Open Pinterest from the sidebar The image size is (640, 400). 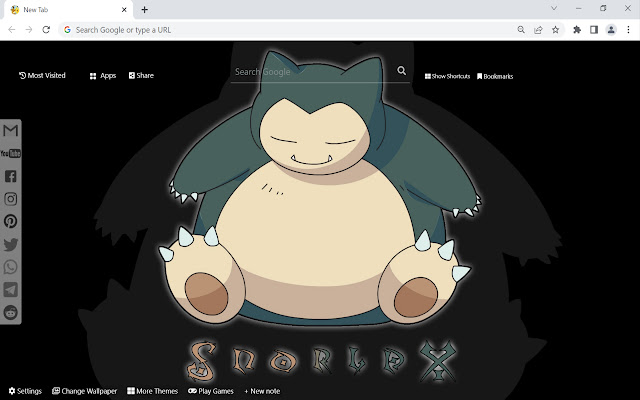pos(11,221)
